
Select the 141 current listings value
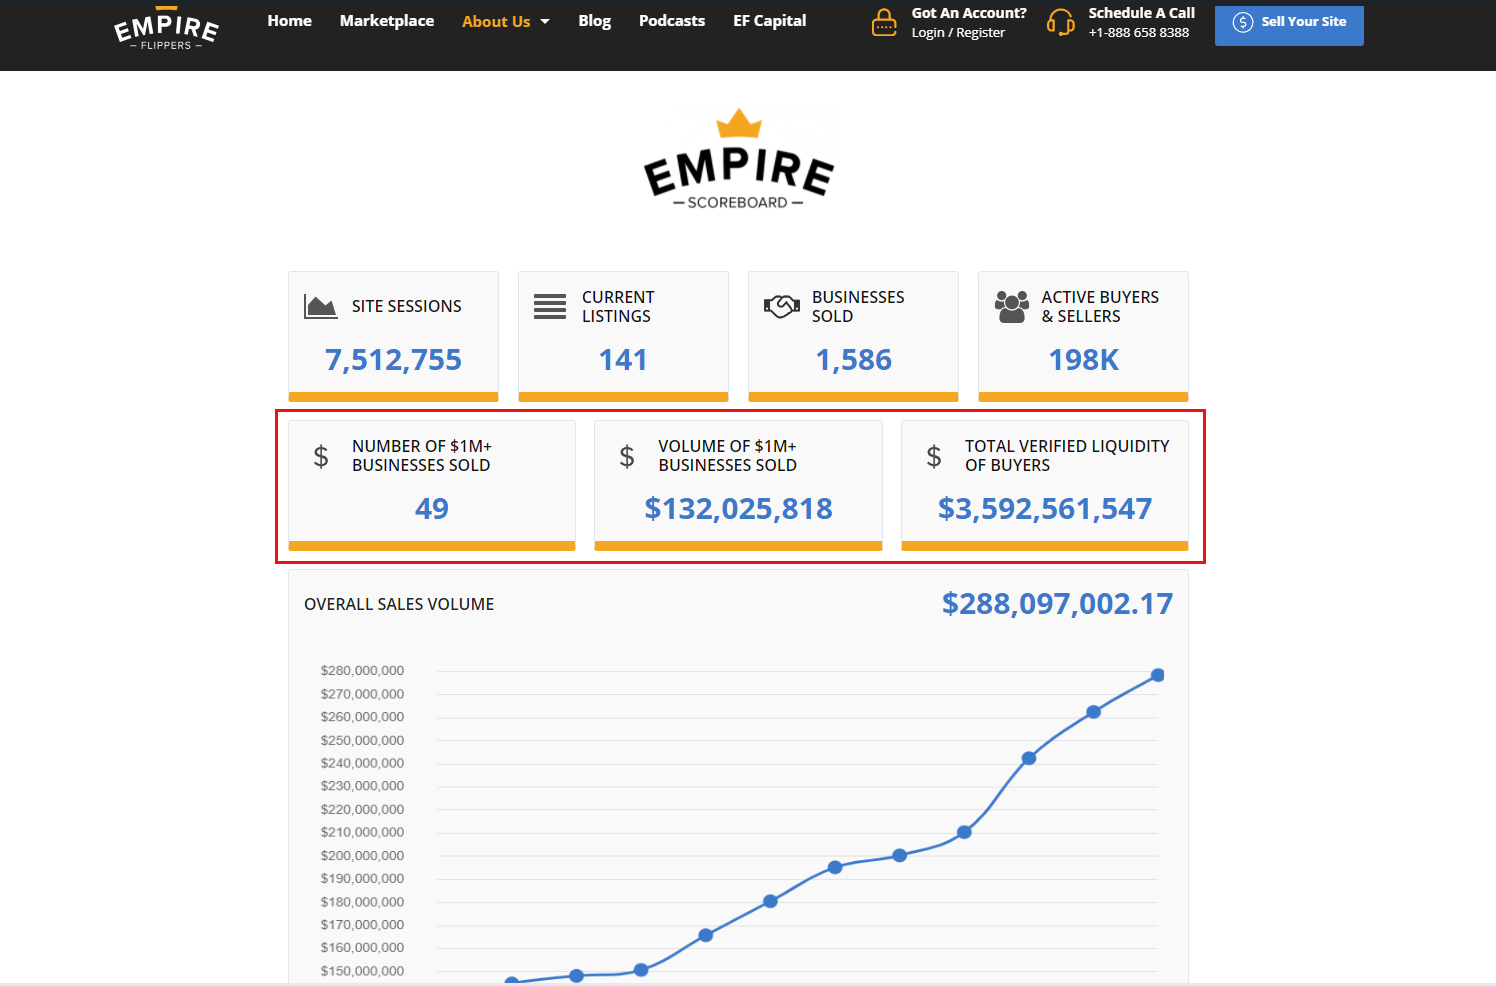623,360
